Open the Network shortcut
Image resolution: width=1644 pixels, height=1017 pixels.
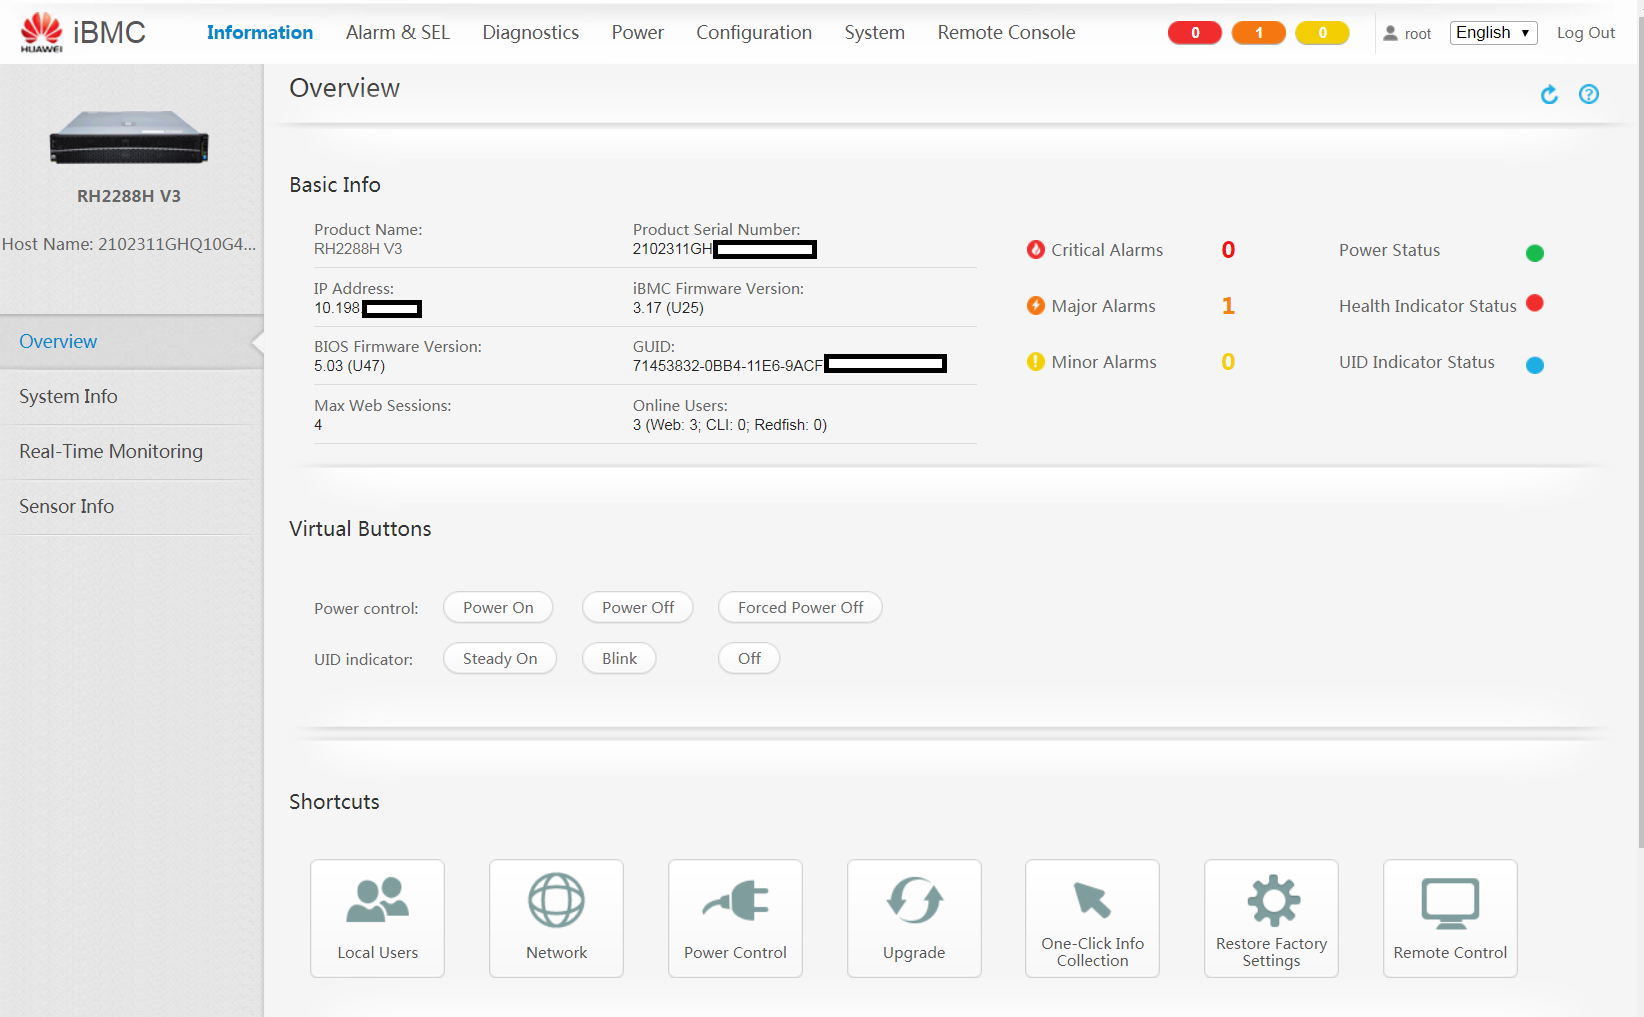556,918
